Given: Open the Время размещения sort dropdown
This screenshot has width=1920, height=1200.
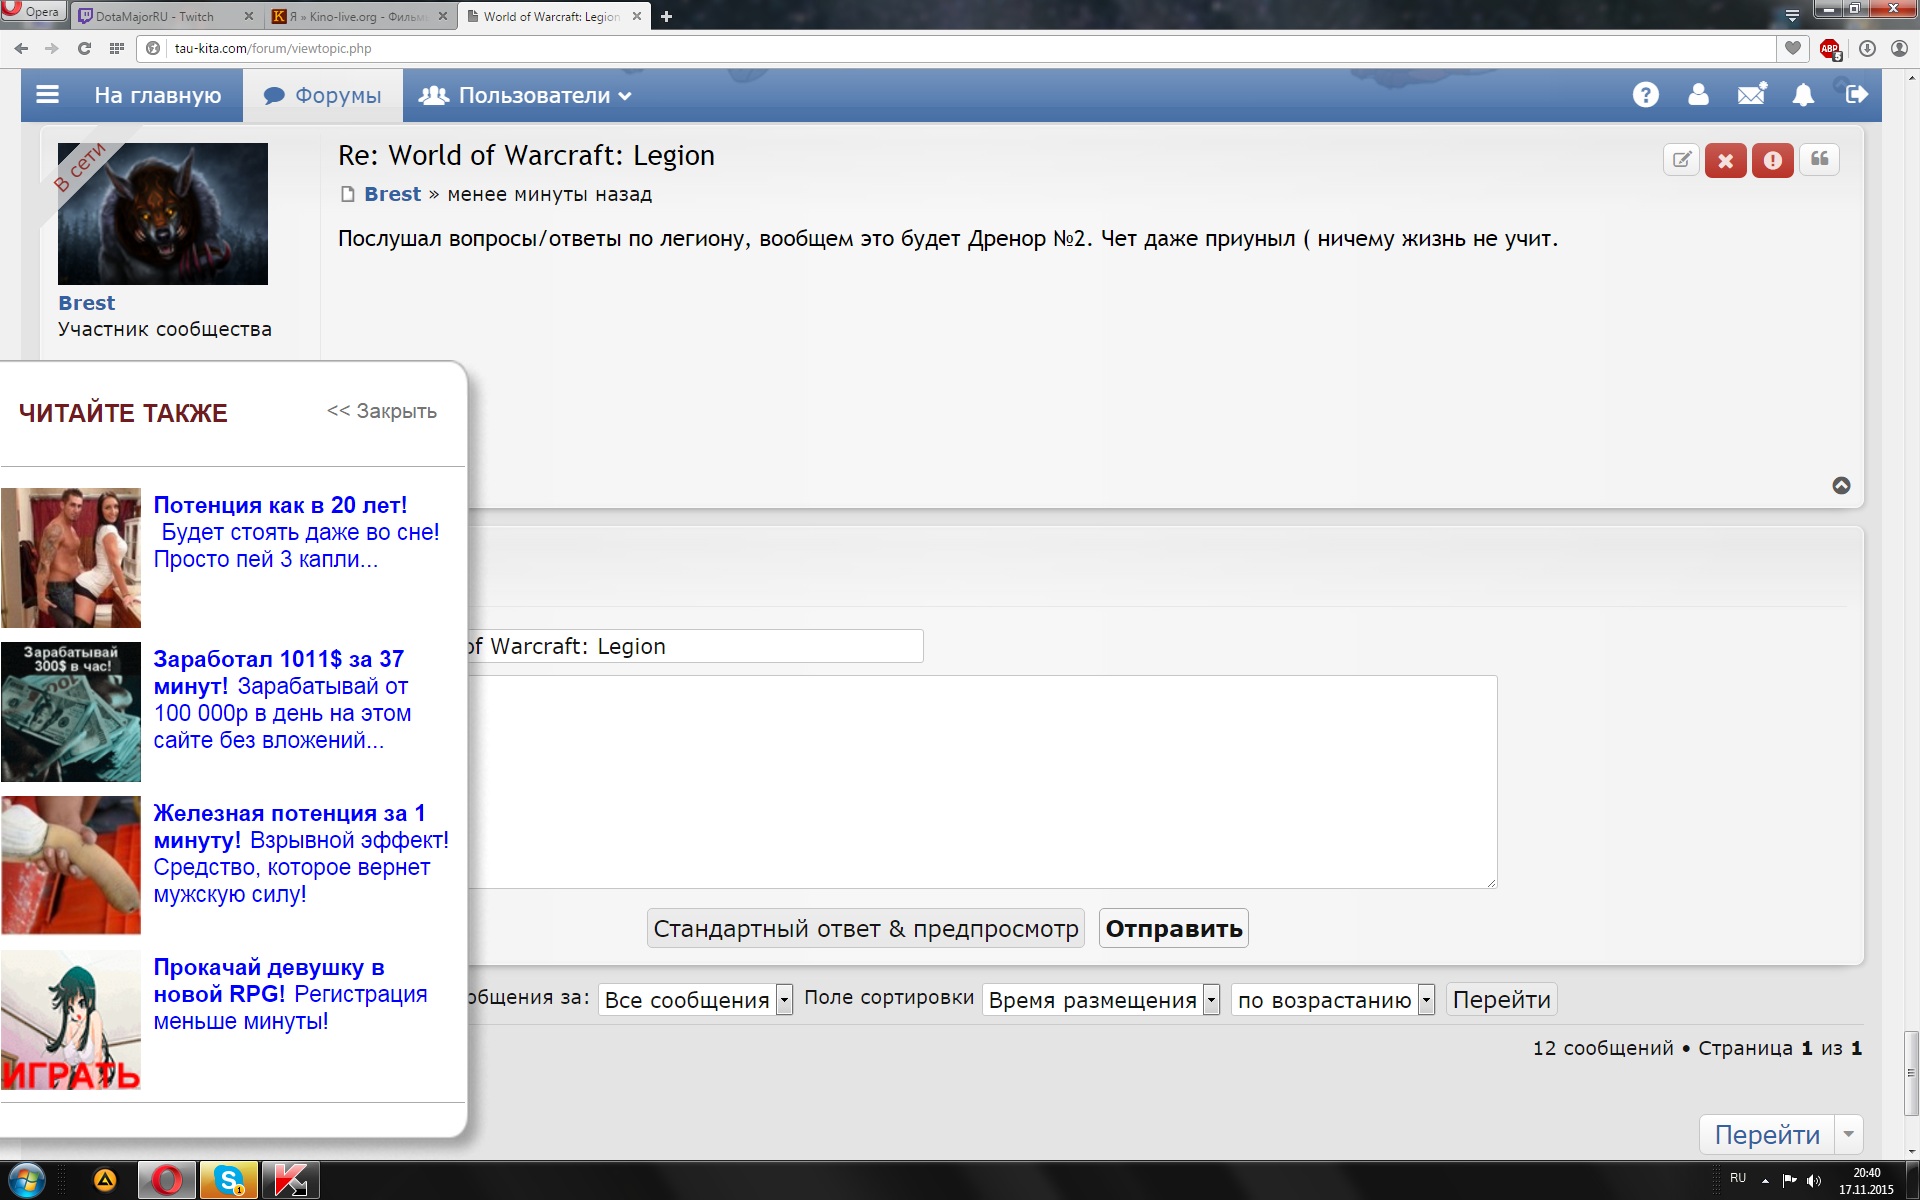Looking at the screenshot, I should [1101, 999].
